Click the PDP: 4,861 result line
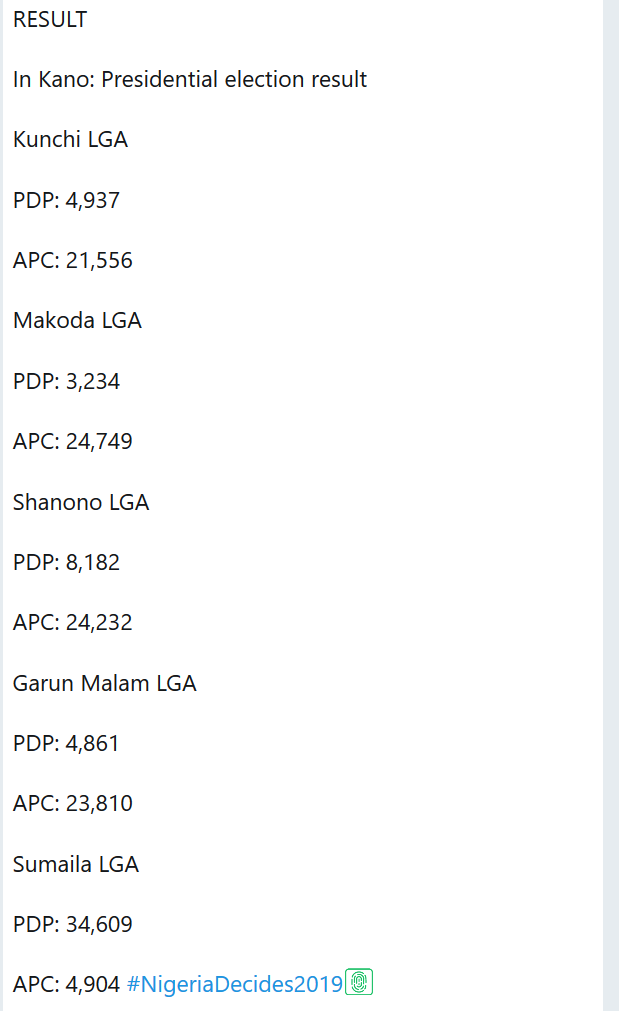The height and width of the screenshot is (1011, 619). point(66,743)
